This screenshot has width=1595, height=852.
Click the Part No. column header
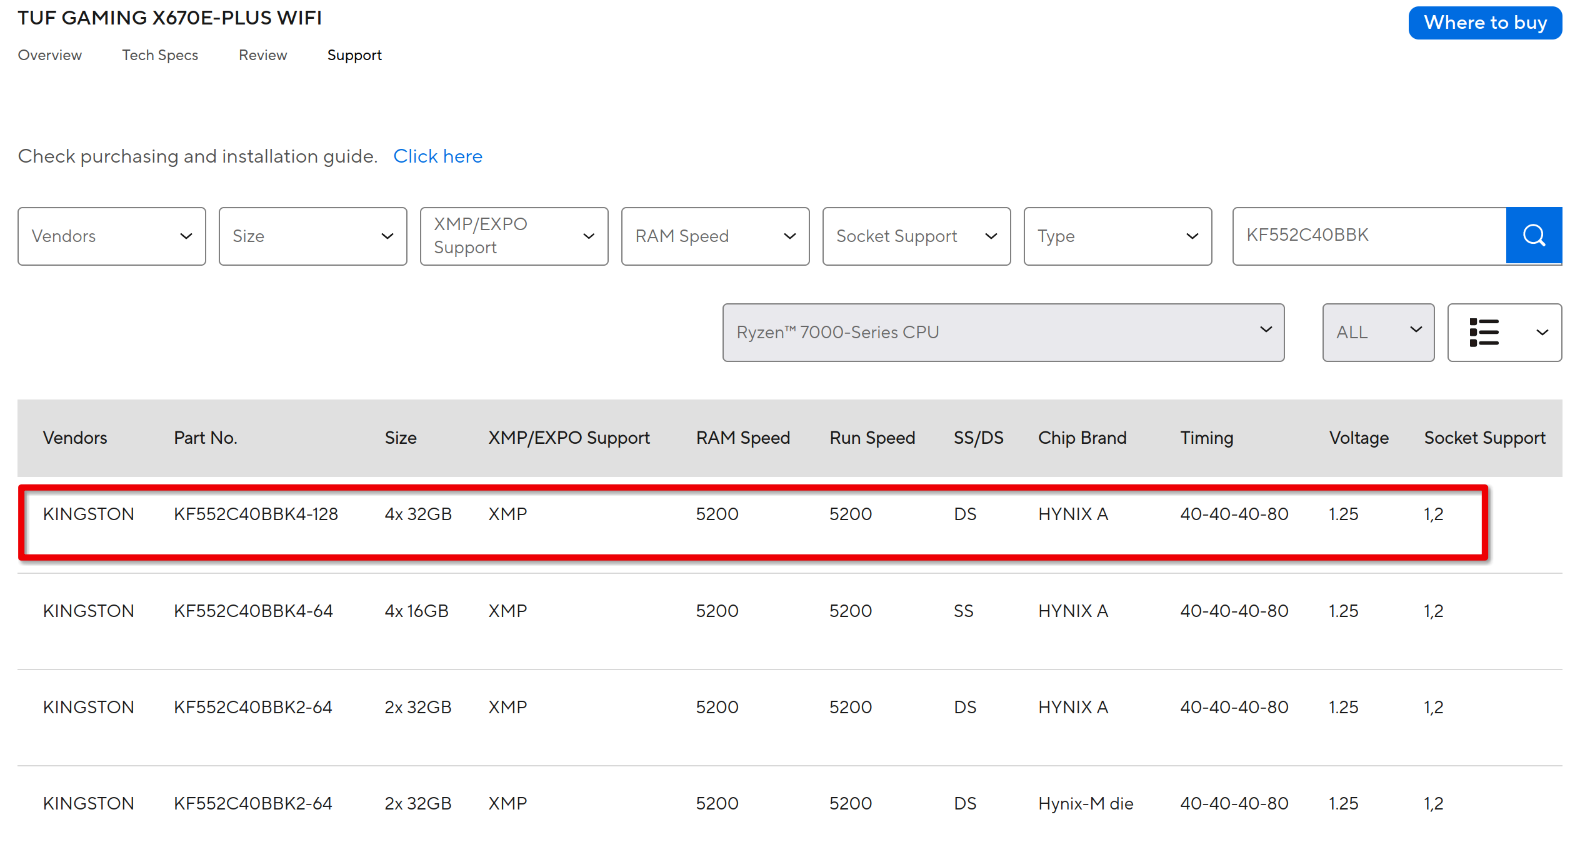pyautogui.click(x=206, y=438)
